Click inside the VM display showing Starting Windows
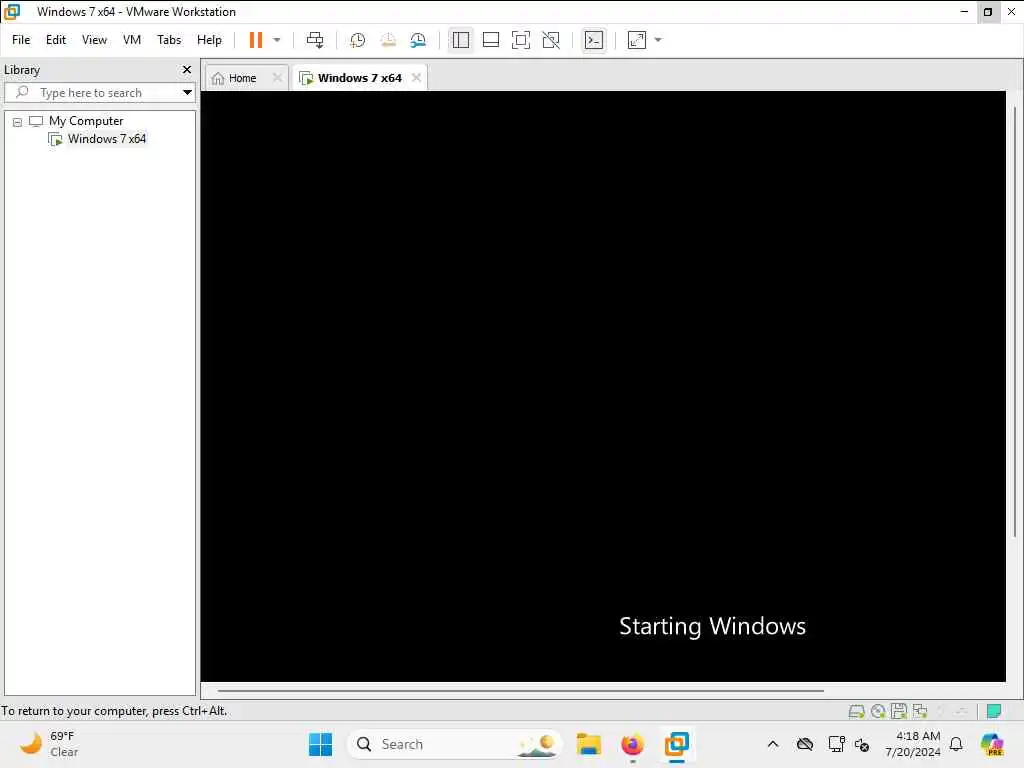Image resolution: width=1024 pixels, height=768 pixels. [x=603, y=386]
